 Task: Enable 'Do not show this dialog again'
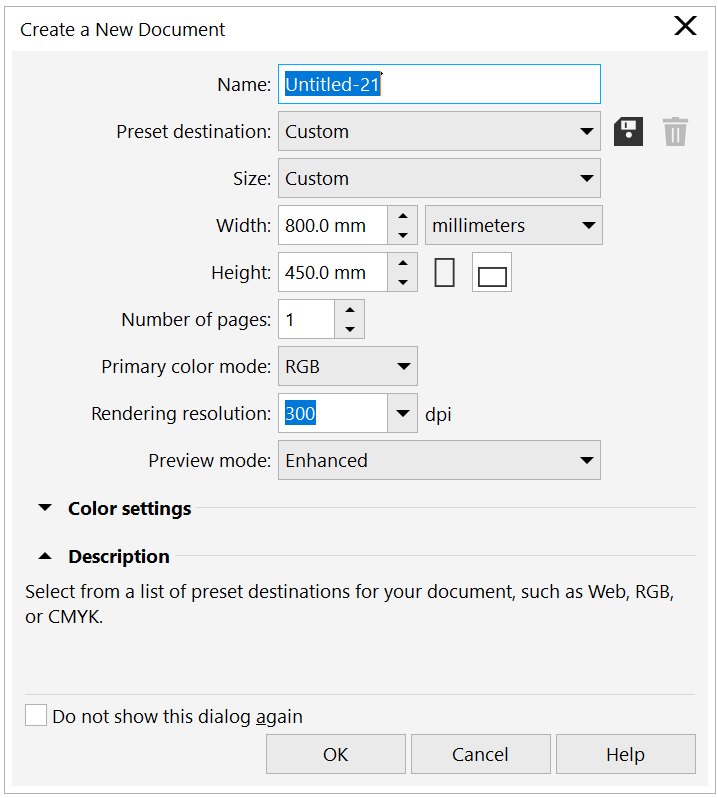pos(36,716)
